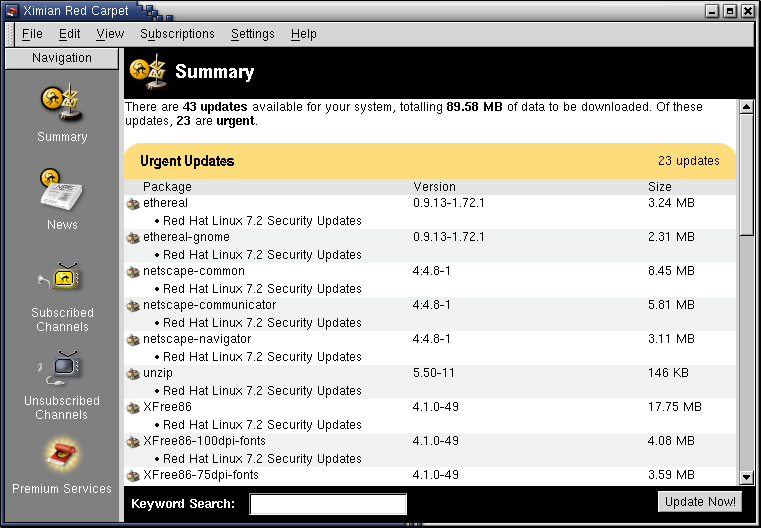Click the 23 updates count label
Screen dimensions: 761x528
[689, 161]
